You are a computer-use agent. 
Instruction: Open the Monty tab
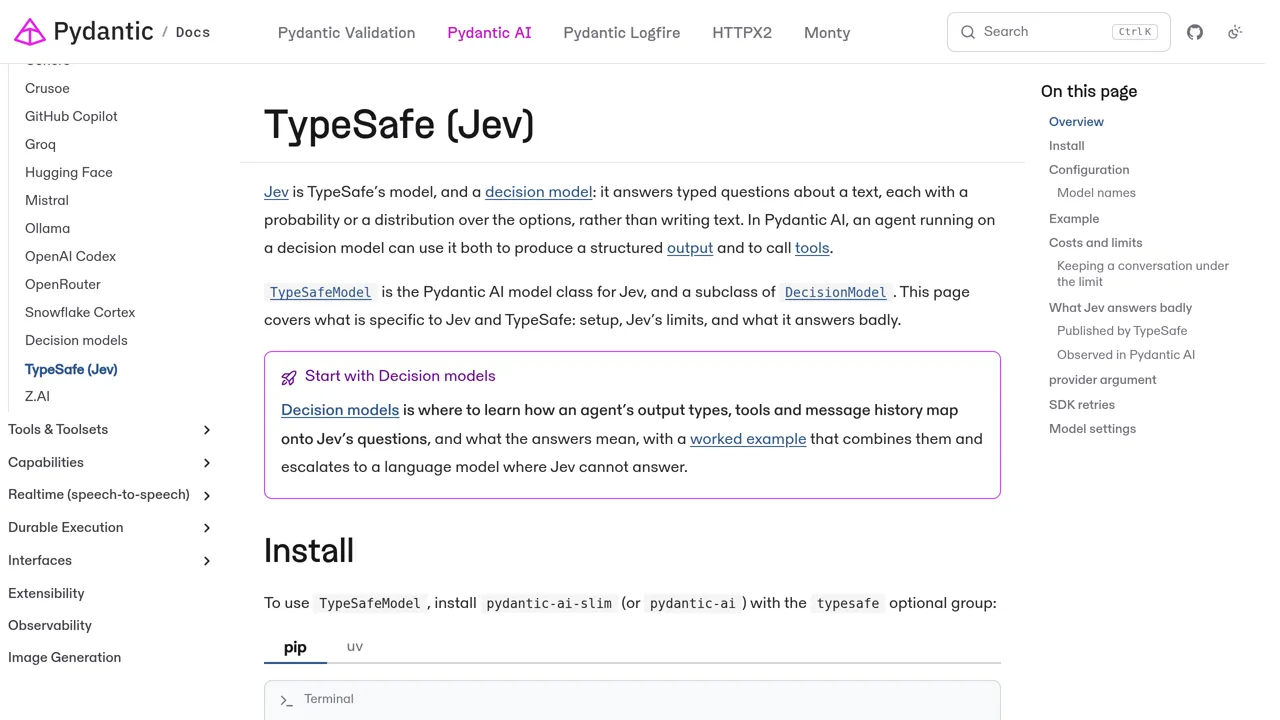[x=827, y=33]
